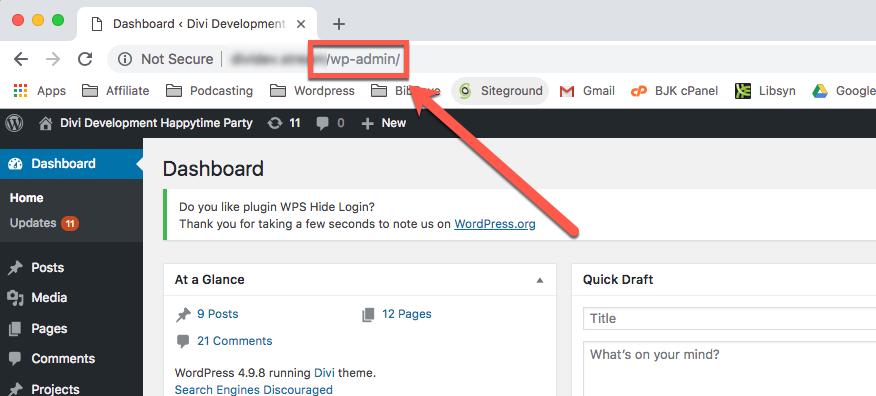Open Media in the sidebar
876x396 pixels.
[x=72, y=298]
